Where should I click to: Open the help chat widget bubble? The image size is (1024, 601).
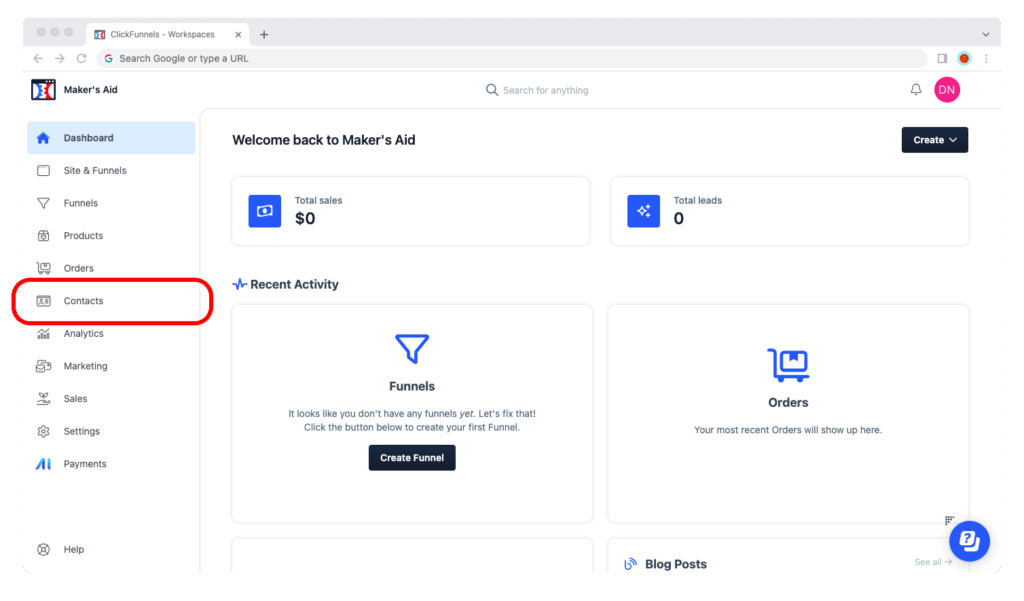click(969, 541)
